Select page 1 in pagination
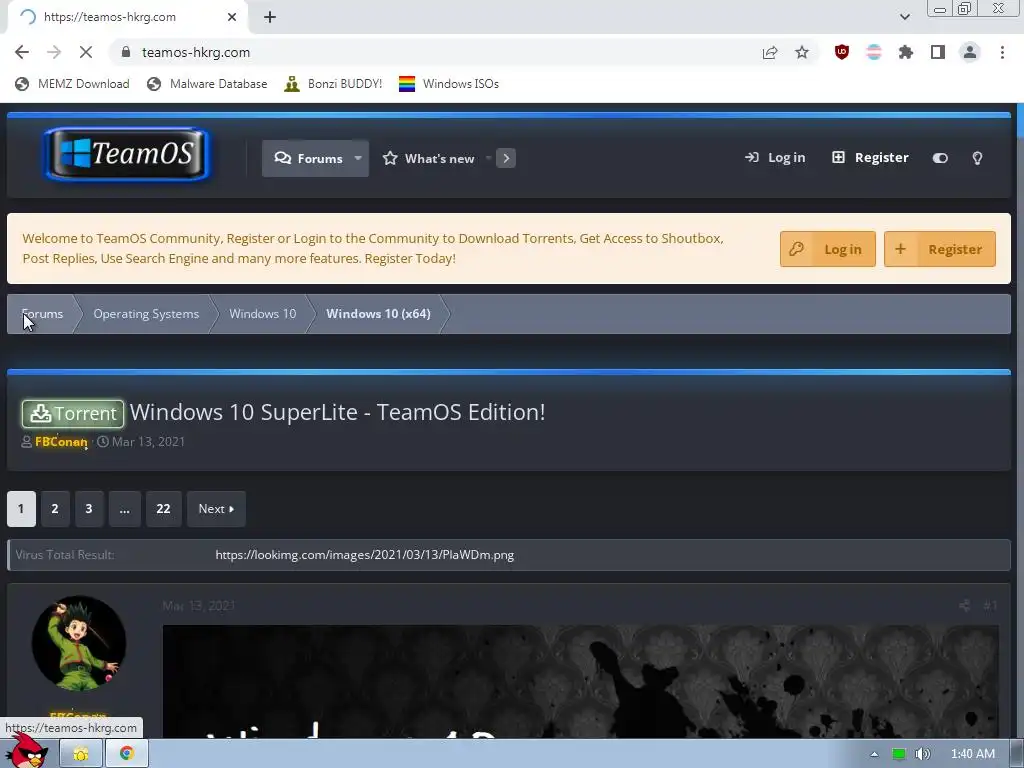 pos(21,509)
